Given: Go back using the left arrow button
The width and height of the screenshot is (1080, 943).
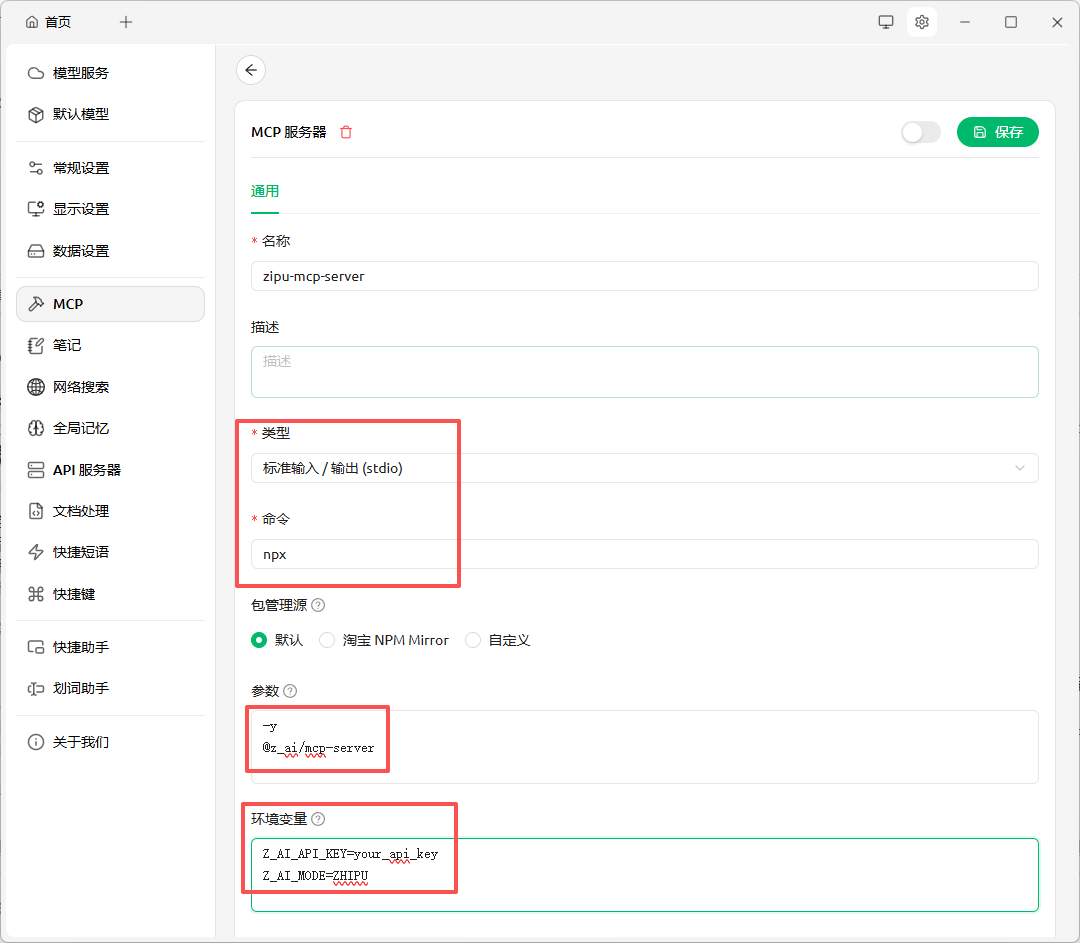Looking at the screenshot, I should coord(251,70).
